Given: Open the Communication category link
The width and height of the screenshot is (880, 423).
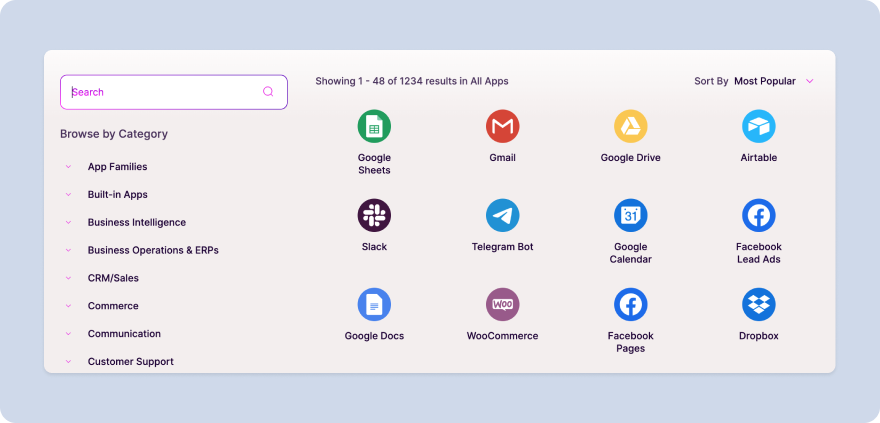Looking at the screenshot, I should point(124,334).
